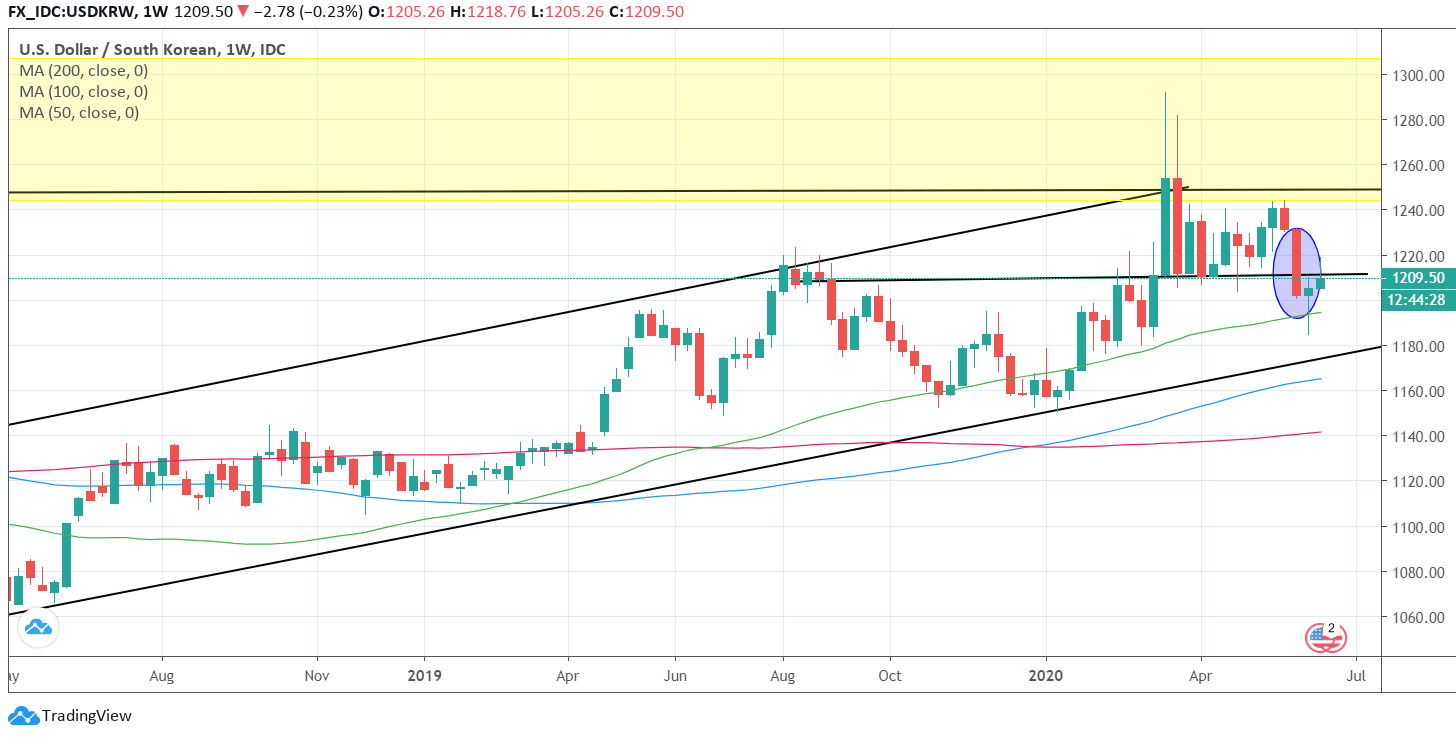Click the 2020 label on time axis
Screen dimensions: 1456x738
pos(1046,675)
